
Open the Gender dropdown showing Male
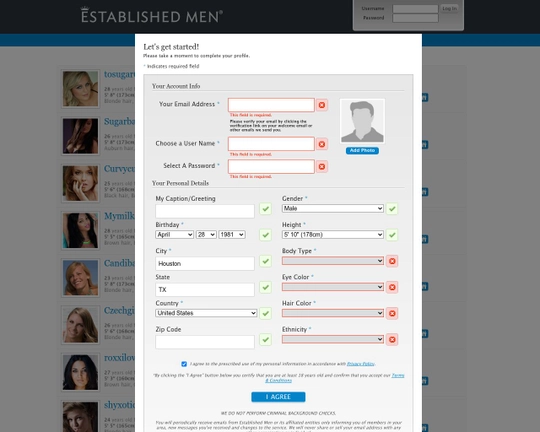click(333, 208)
